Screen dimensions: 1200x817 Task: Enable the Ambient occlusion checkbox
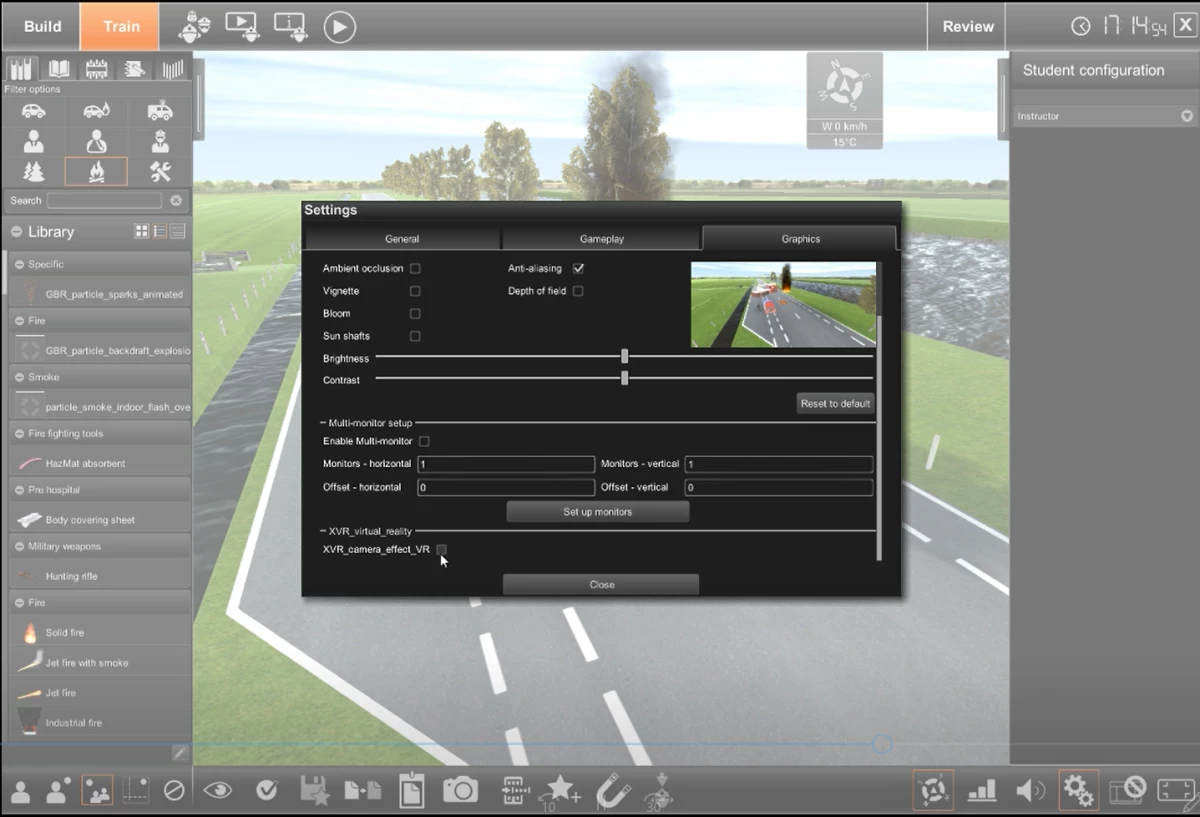coord(415,268)
